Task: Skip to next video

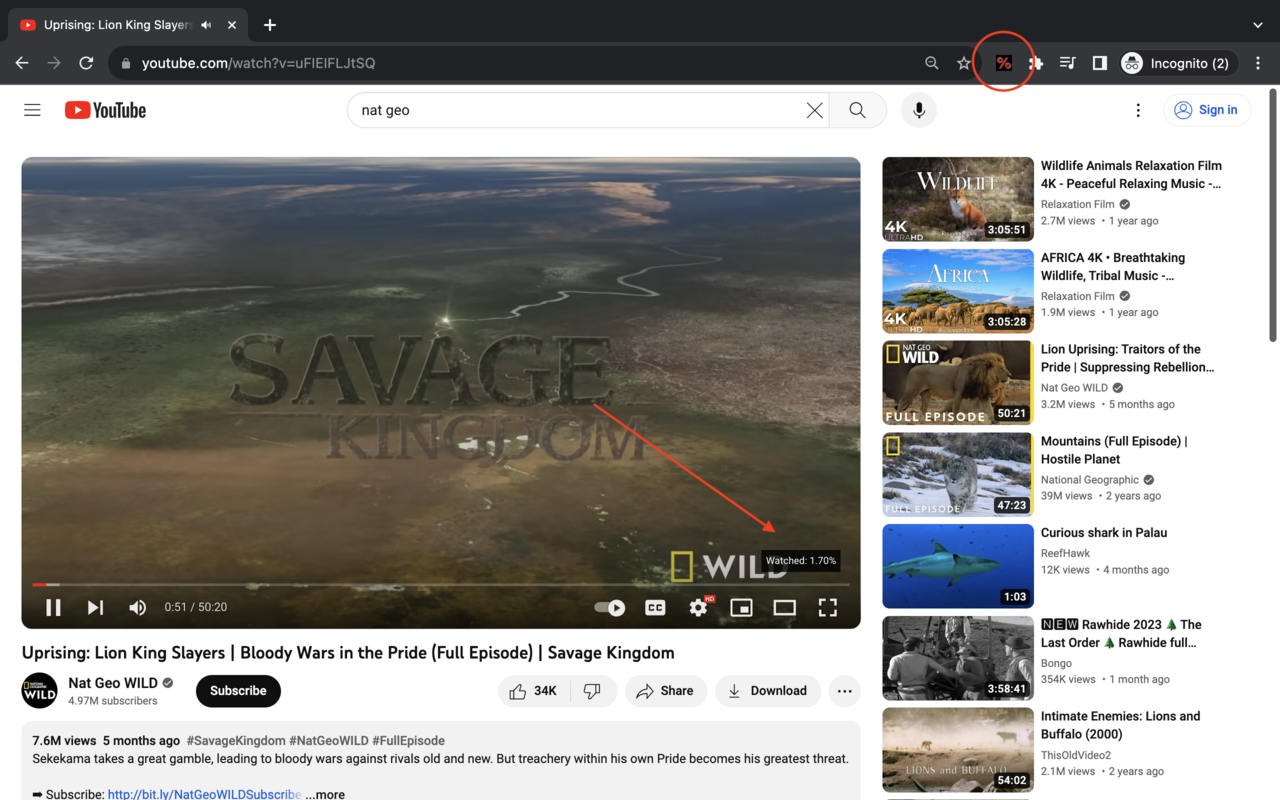Action: click(95, 607)
